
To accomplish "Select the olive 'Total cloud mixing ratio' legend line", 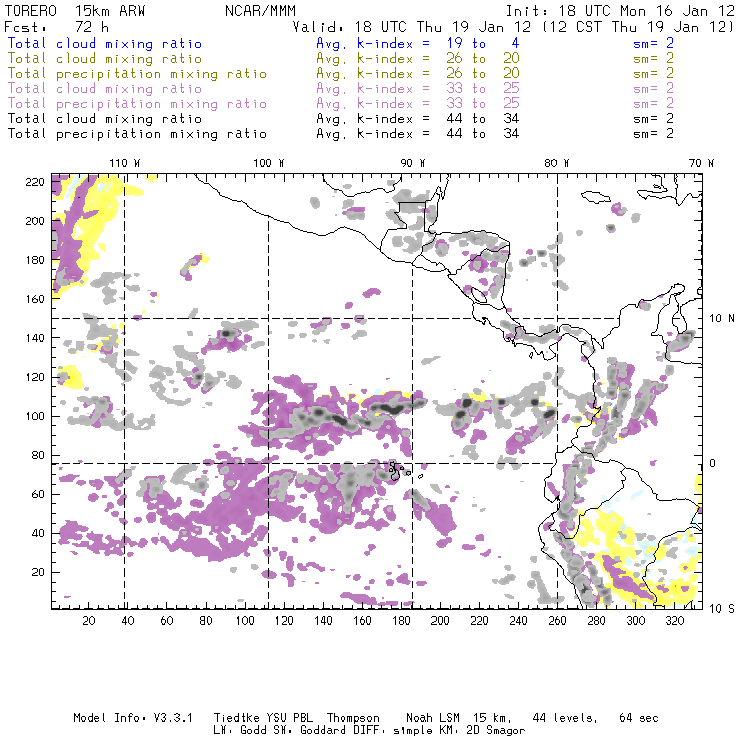I will pos(105,59).
